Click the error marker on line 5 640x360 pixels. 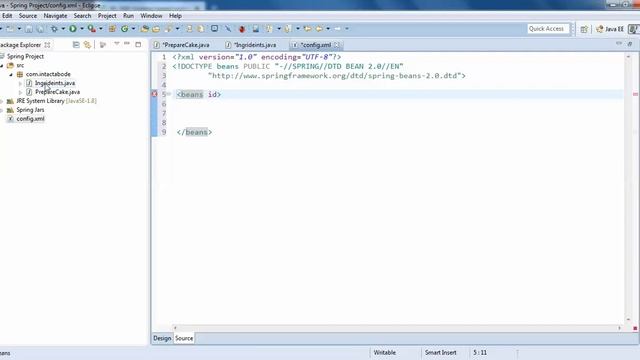click(x=154, y=94)
